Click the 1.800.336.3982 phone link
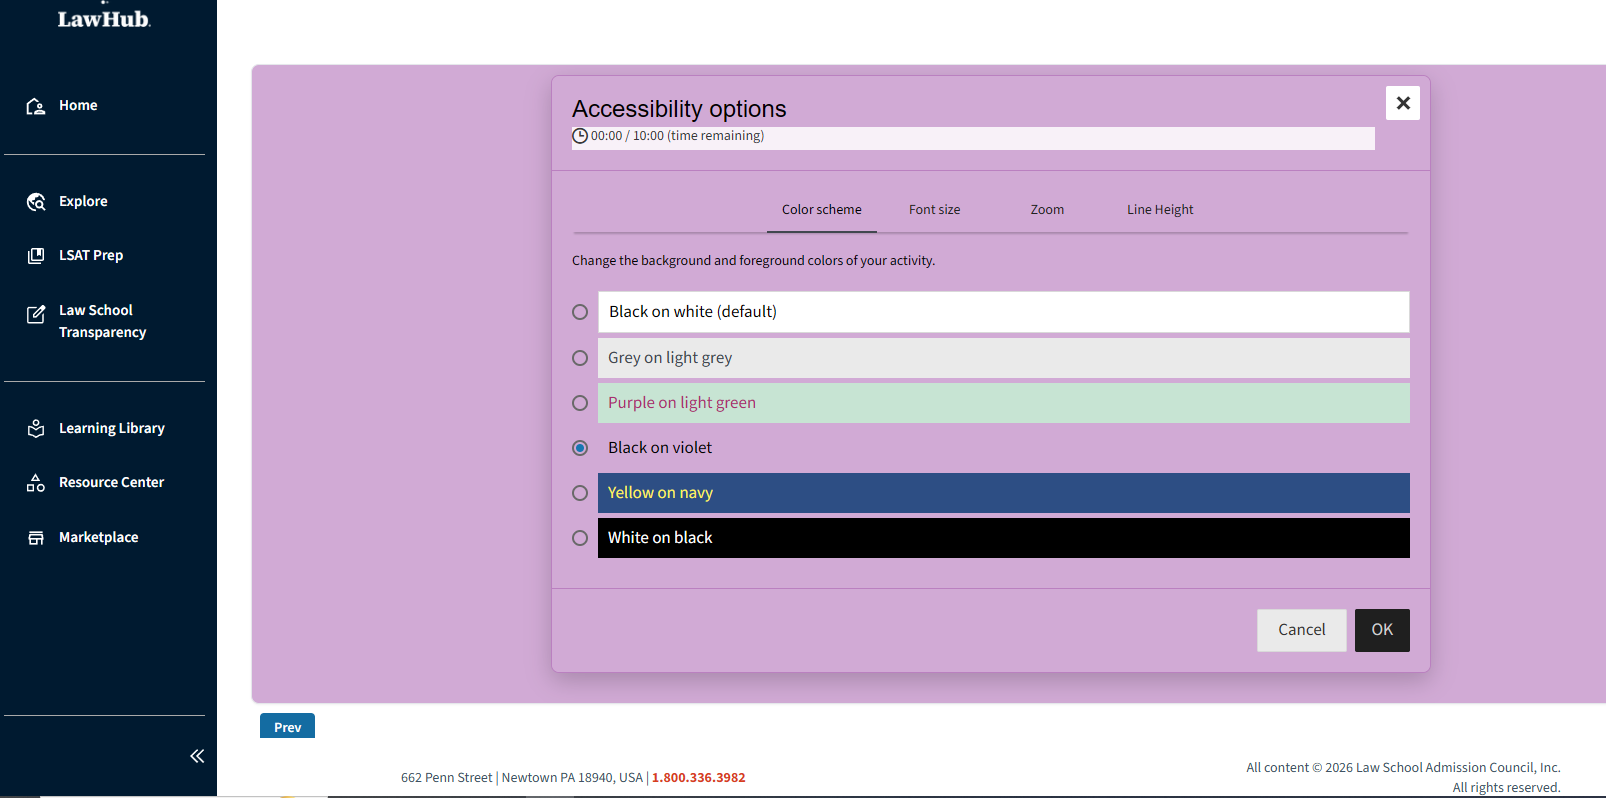 point(699,778)
